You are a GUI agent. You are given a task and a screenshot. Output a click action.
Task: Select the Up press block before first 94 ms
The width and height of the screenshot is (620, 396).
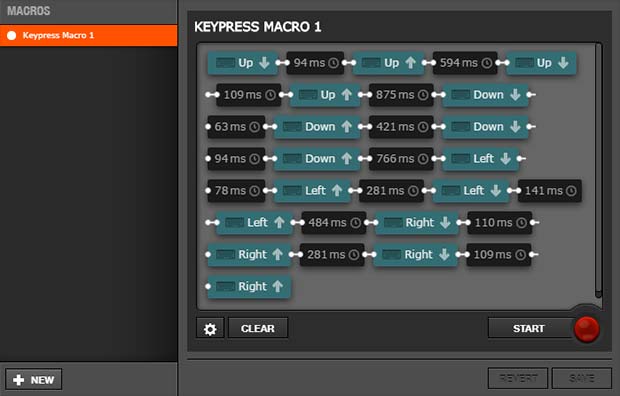click(x=242, y=63)
